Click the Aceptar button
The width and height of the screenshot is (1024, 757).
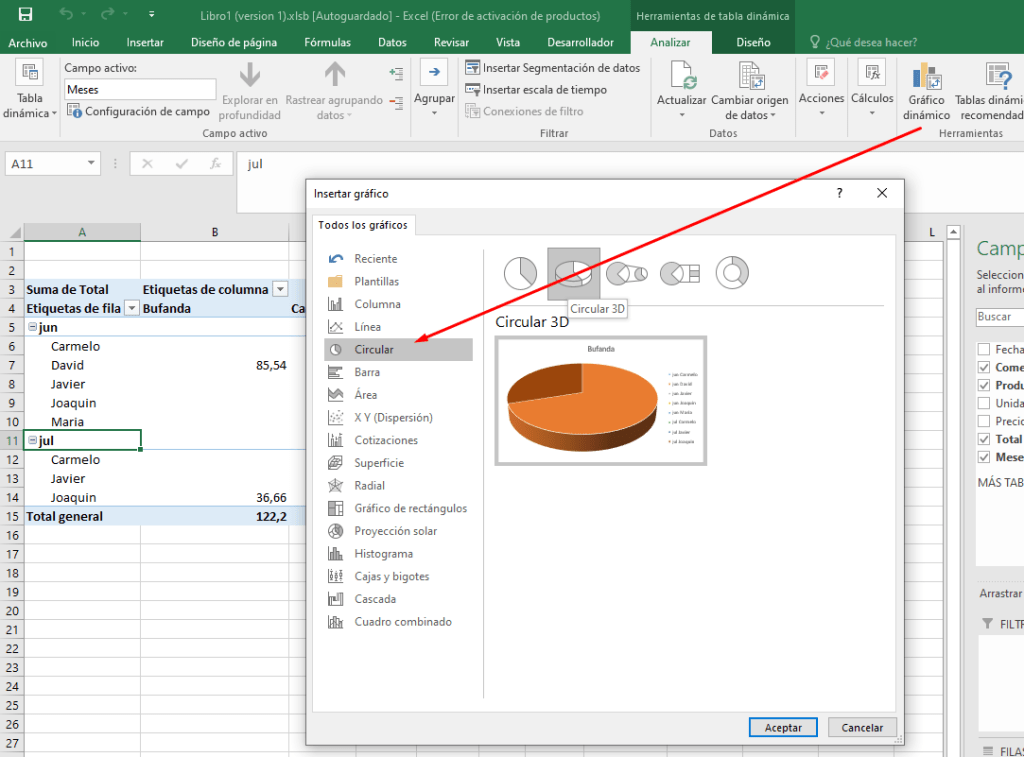tap(783, 728)
